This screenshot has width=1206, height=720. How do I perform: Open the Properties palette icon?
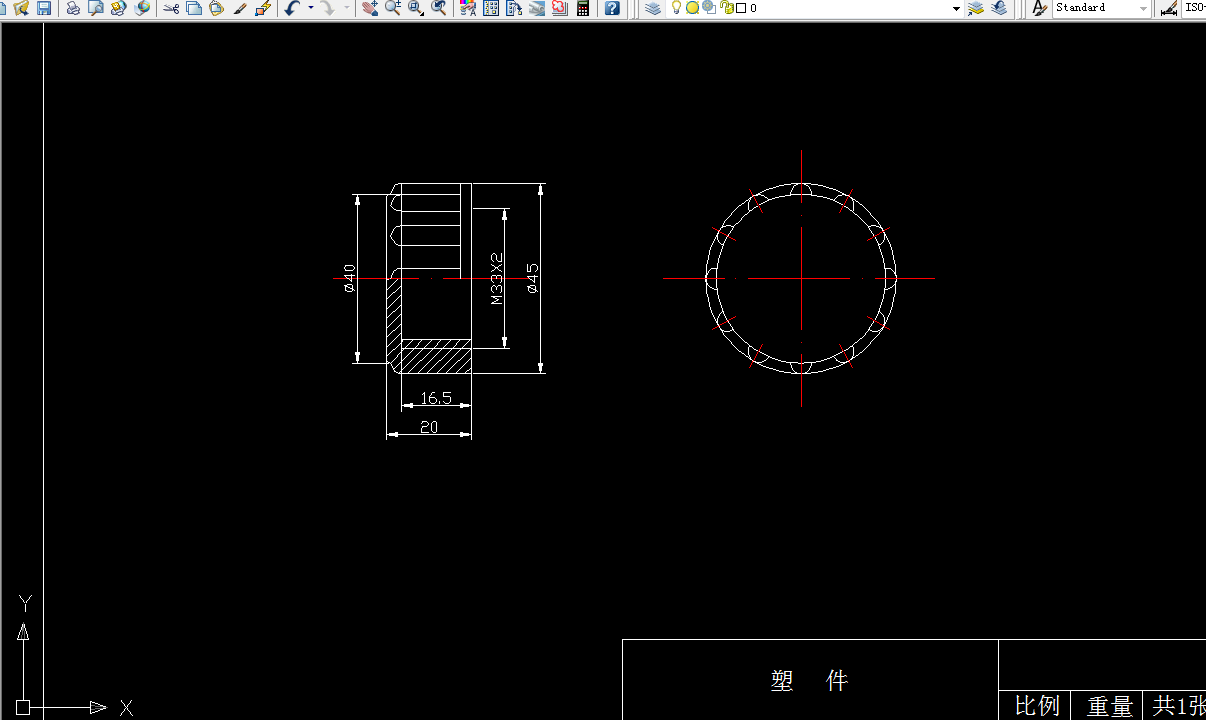(468, 8)
